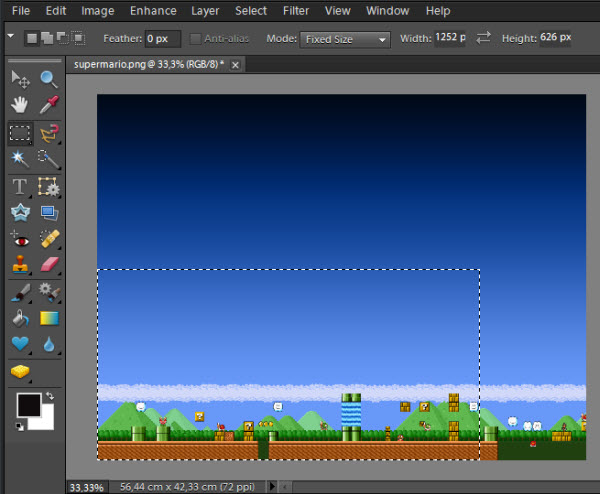Select the Clone Stamp tool
Image resolution: width=600 pixels, height=494 pixels.
[20, 265]
